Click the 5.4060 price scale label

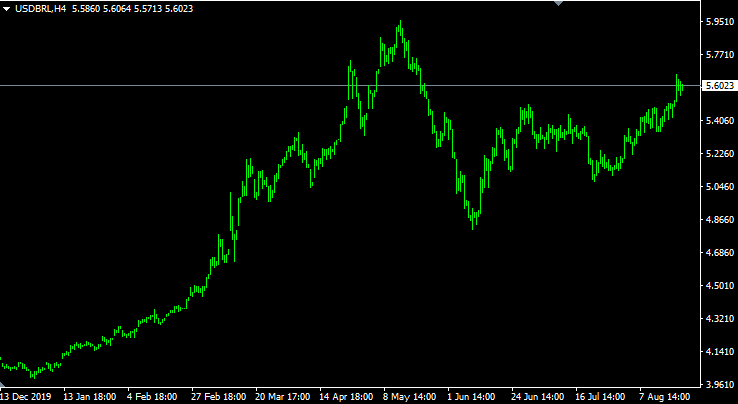click(x=720, y=121)
